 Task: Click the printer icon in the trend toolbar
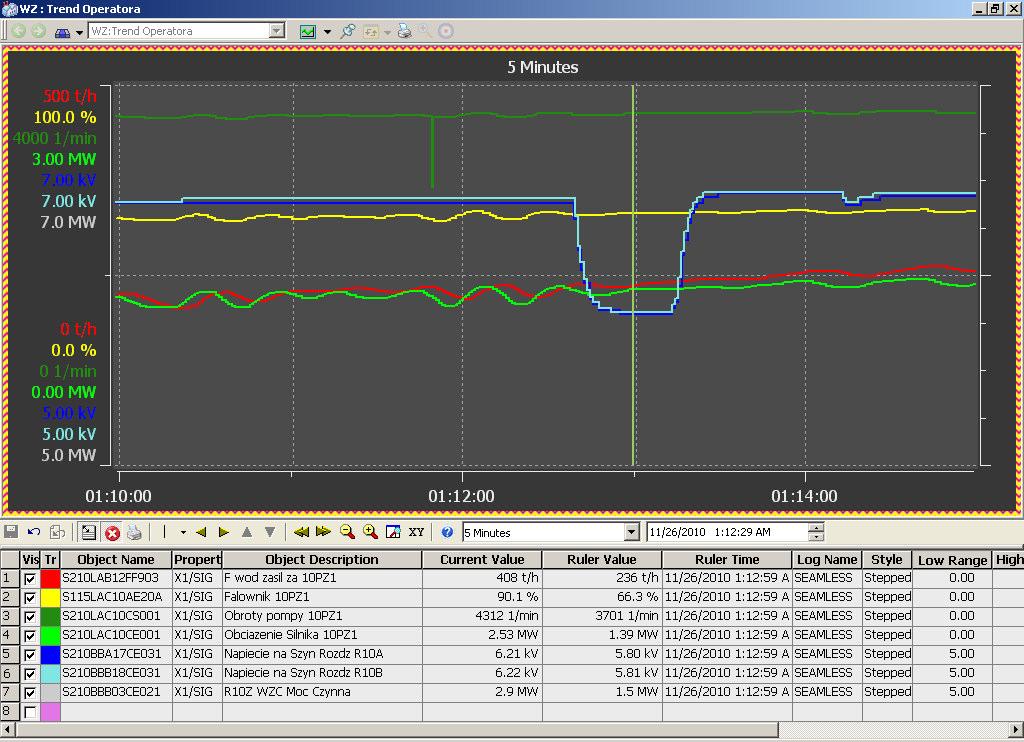pos(135,532)
